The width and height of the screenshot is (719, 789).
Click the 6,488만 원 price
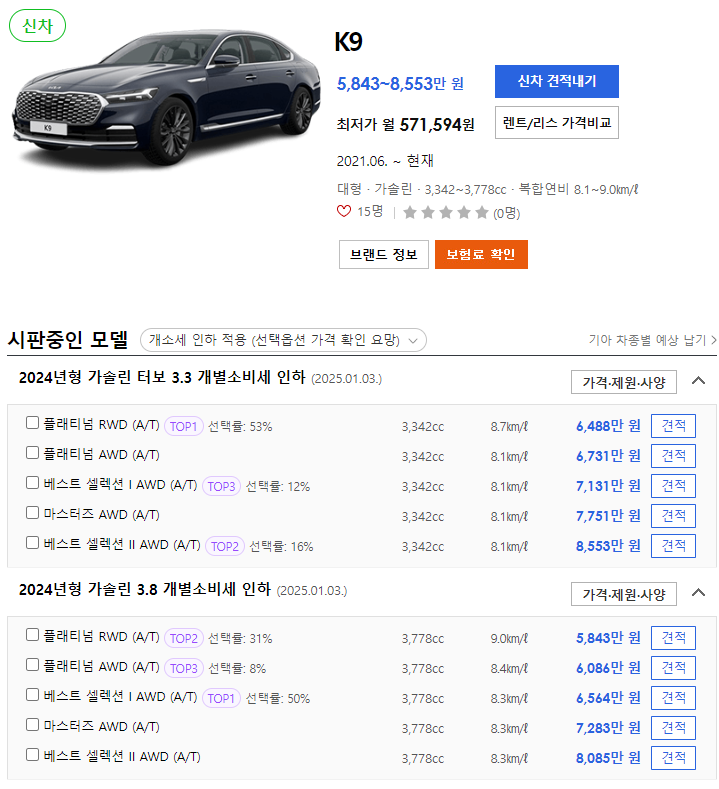coord(608,426)
